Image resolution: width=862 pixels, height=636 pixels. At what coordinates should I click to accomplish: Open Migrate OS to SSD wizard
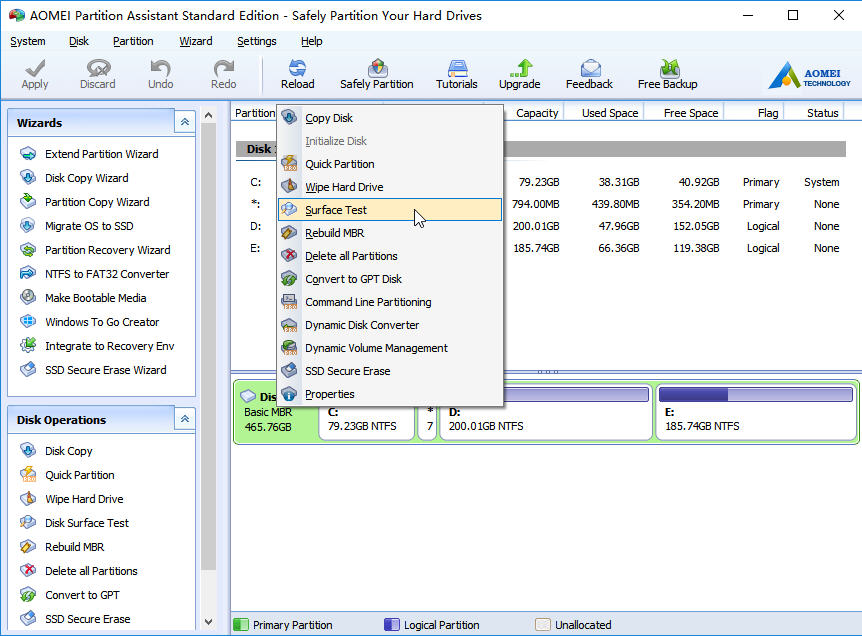tap(89, 226)
